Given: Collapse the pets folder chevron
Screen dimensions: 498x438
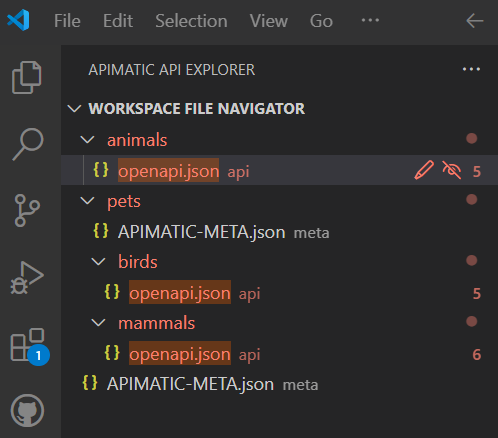Looking at the screenshot, I should pyautogui.click(x=87, y=201).
